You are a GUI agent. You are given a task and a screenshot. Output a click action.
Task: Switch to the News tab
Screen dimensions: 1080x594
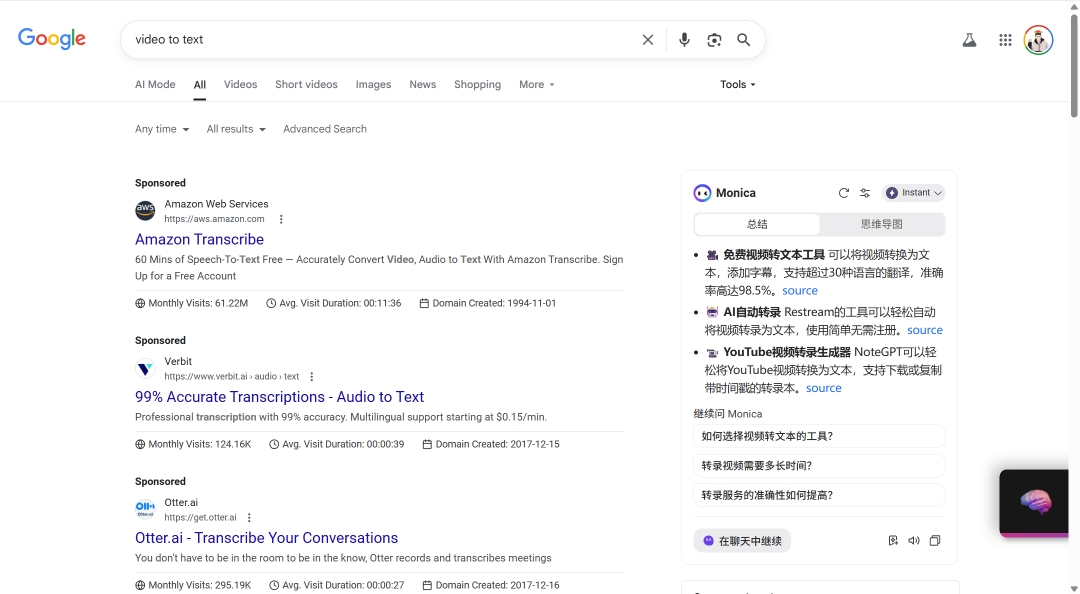coord(422,84)
